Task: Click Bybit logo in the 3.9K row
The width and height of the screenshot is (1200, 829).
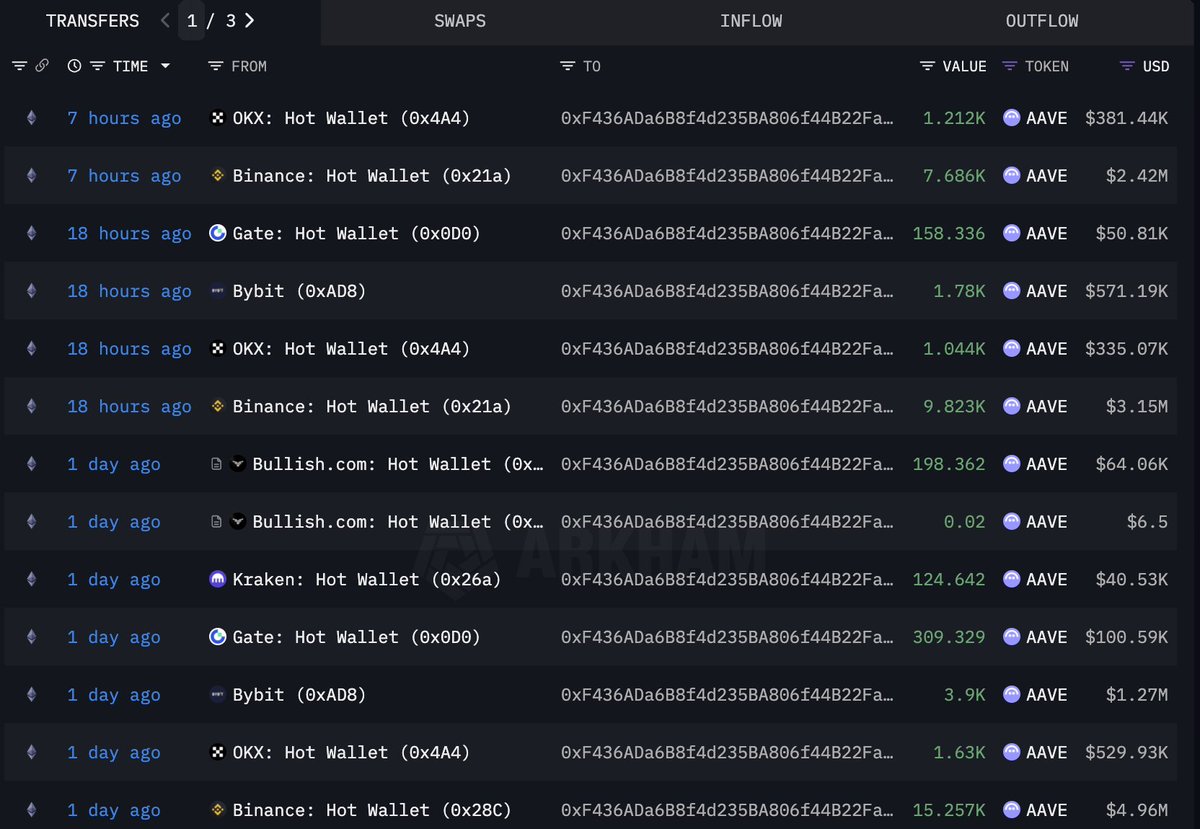Action: click(217, 695)
